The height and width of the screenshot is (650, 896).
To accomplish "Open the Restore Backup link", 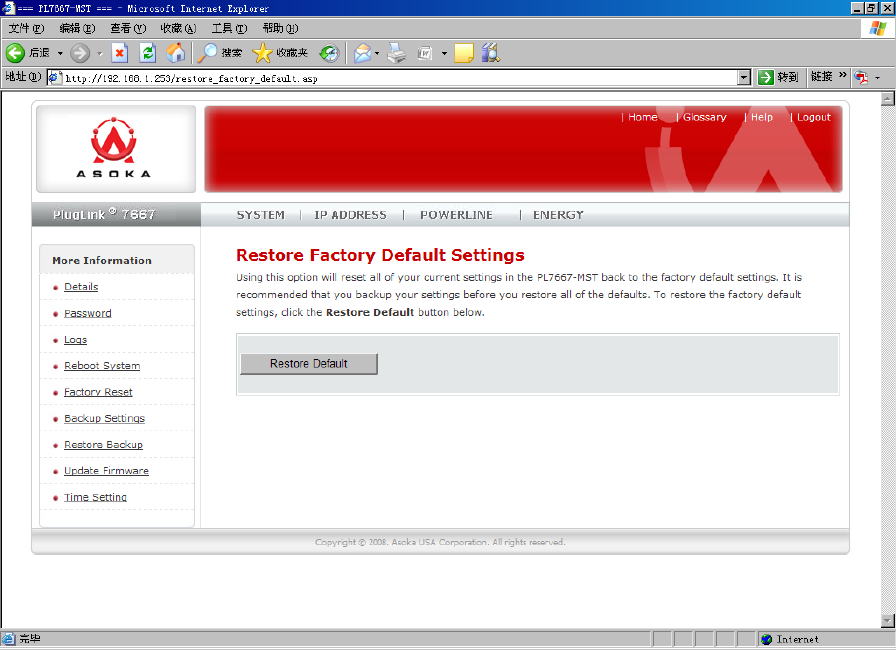I will 103,444.
